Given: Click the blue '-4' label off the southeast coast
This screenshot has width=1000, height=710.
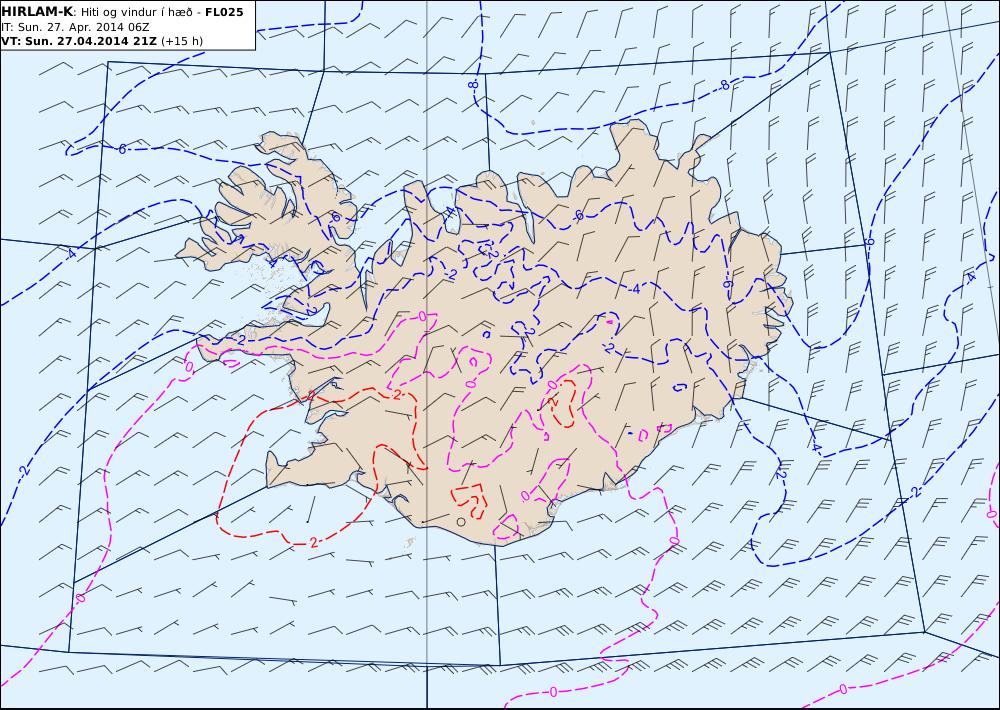Looking at the screenshot, I should [816, 448].
